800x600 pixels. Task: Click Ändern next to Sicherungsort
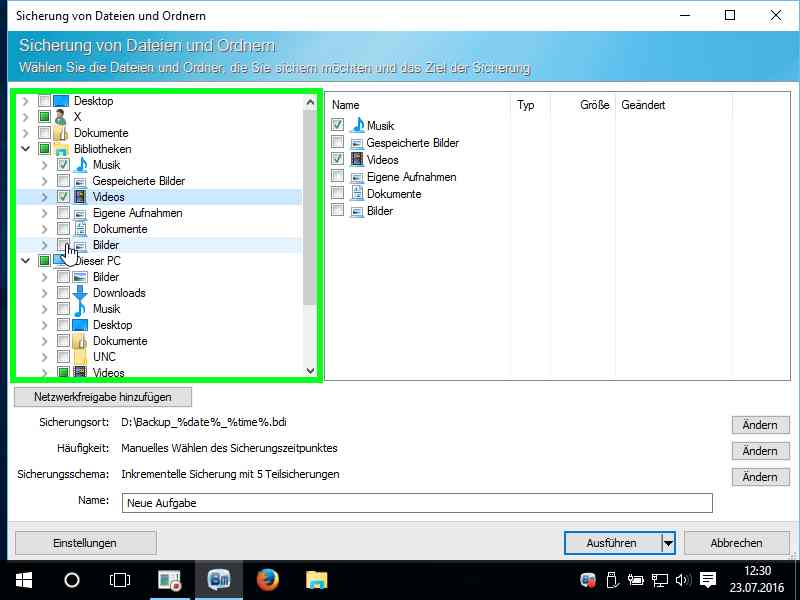click(760, 425)
